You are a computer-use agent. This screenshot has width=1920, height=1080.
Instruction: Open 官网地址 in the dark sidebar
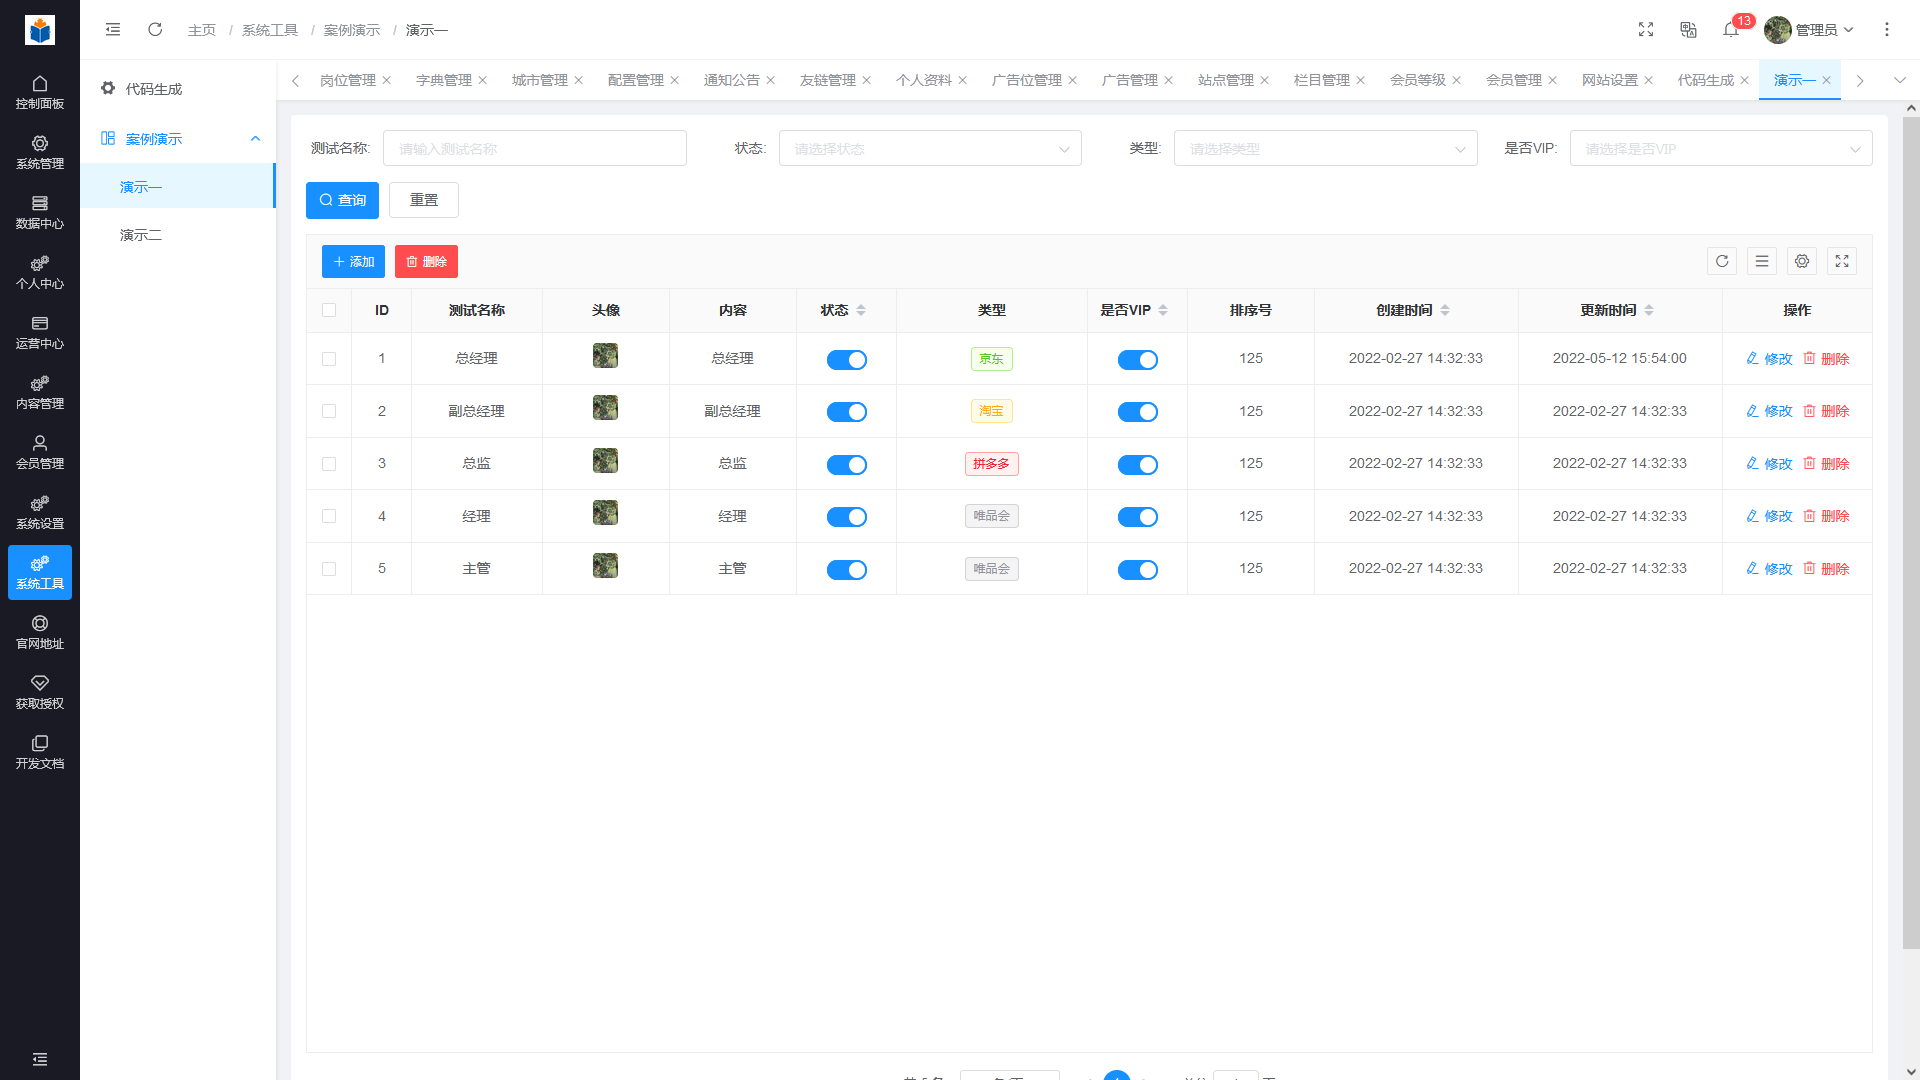pyautogui.click(x=40, y=632)
